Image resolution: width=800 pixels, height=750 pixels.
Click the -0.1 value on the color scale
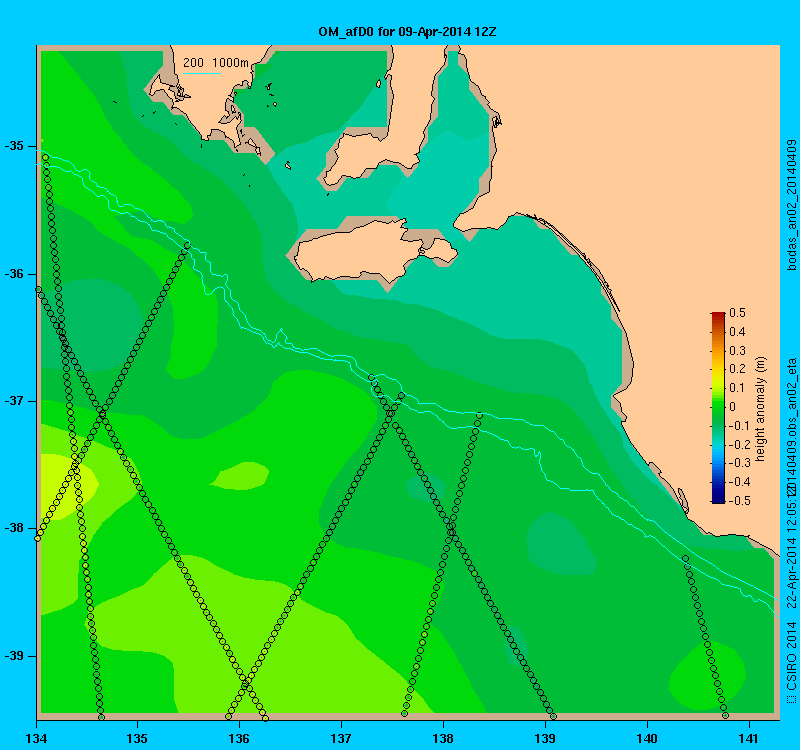tap(739, 426)
